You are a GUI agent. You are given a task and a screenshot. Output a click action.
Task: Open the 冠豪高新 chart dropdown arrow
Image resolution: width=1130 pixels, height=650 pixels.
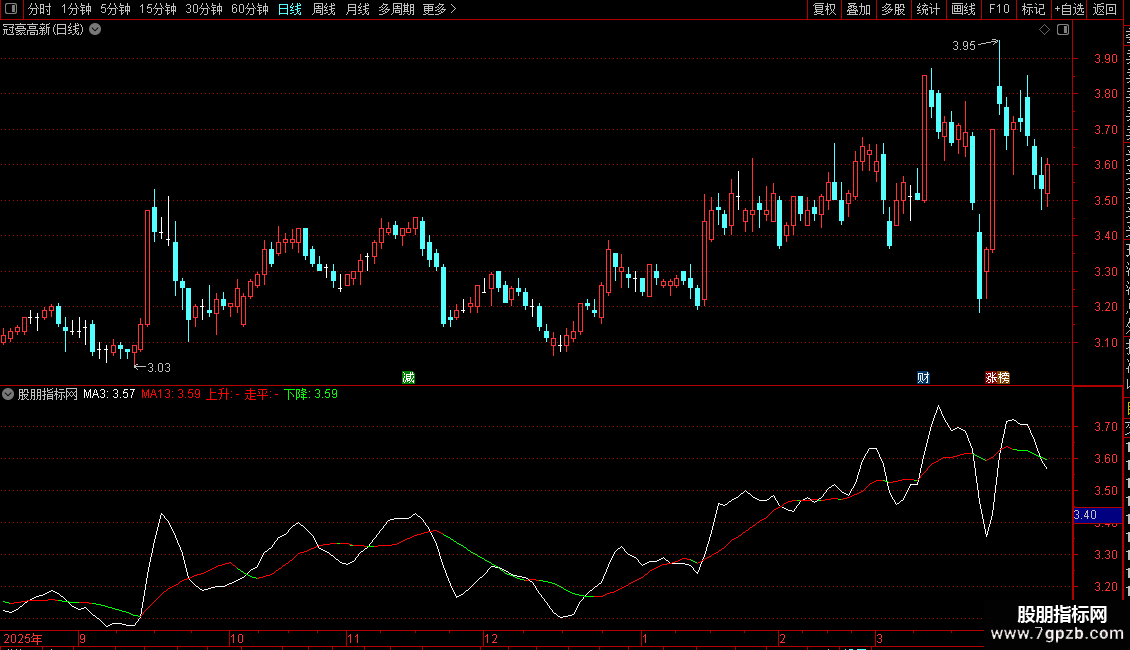click(95, 30)
